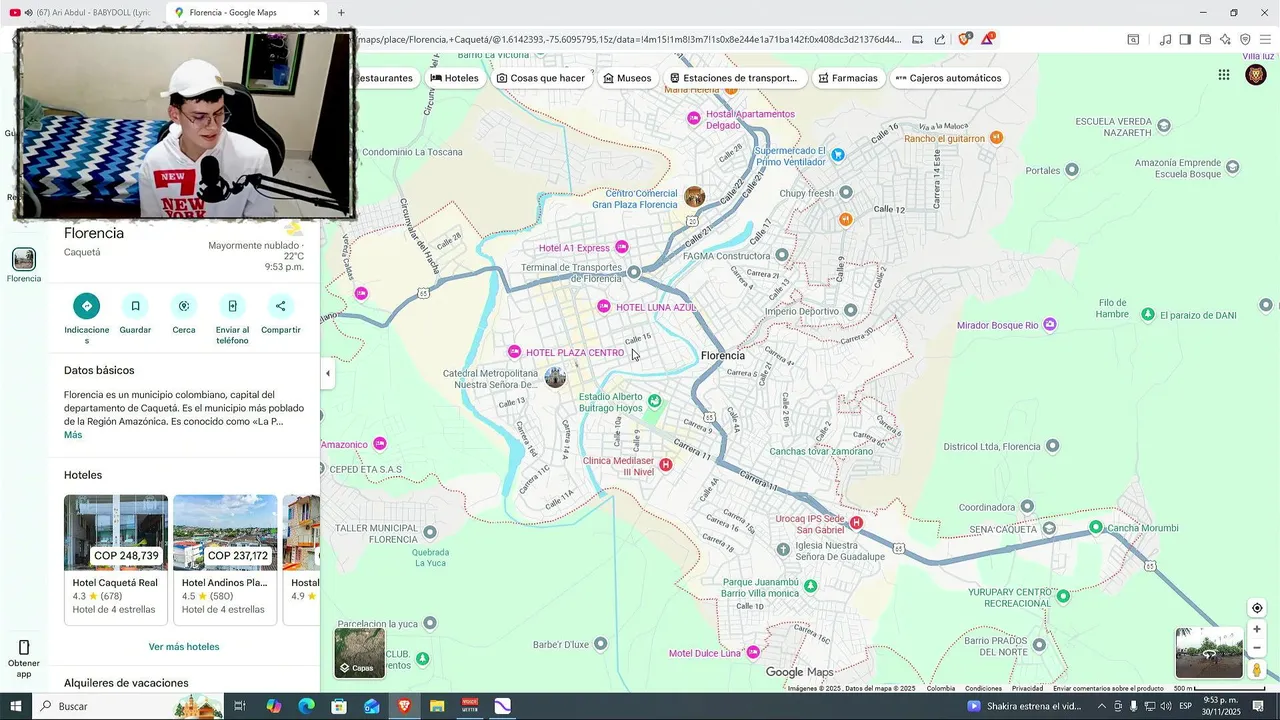This screenshot has width=1280, height=720.
Task: Click Obtener app sidebar button
Action: point(24,659)
